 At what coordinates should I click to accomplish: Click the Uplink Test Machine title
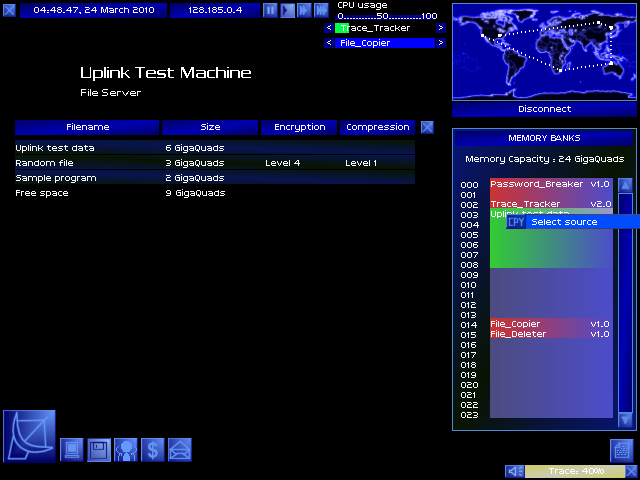(x=165, y=73)
